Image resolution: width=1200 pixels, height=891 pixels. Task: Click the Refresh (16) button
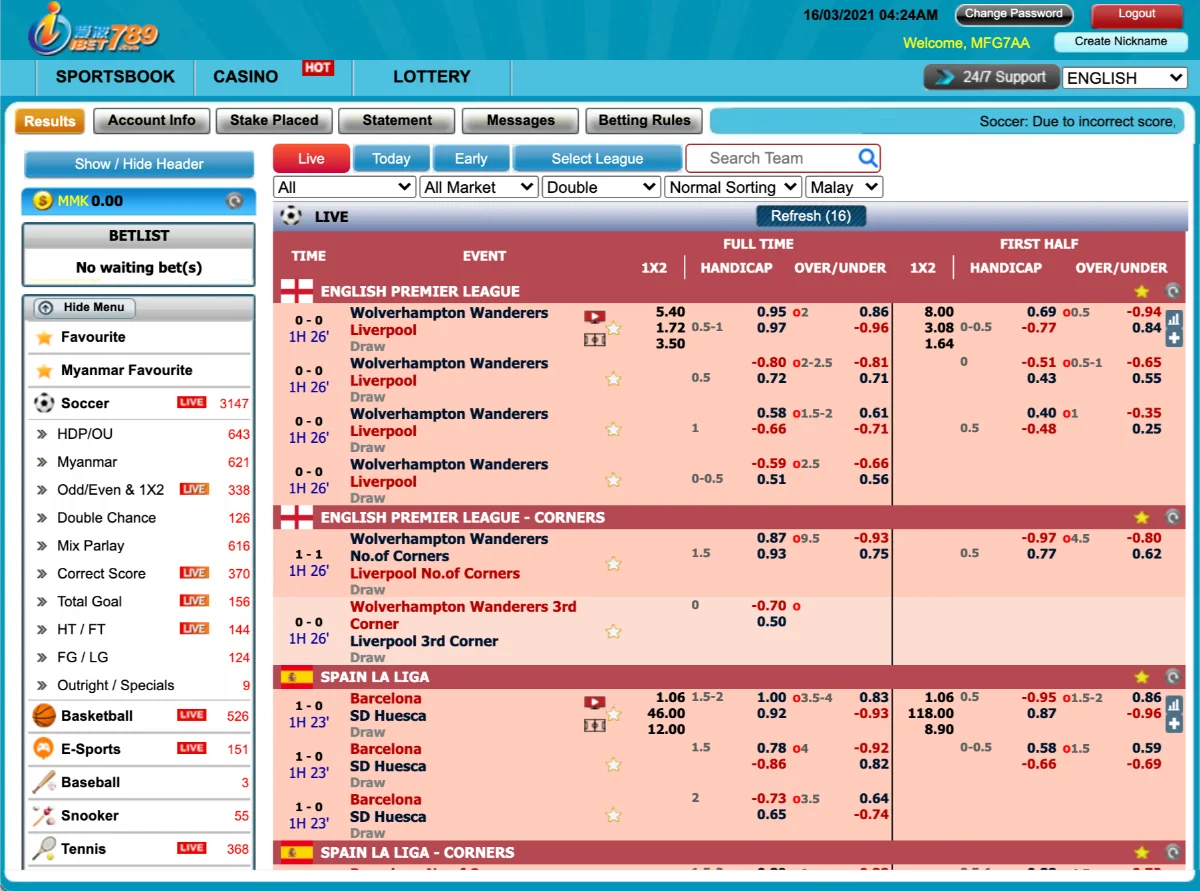(x=811, y=216)
